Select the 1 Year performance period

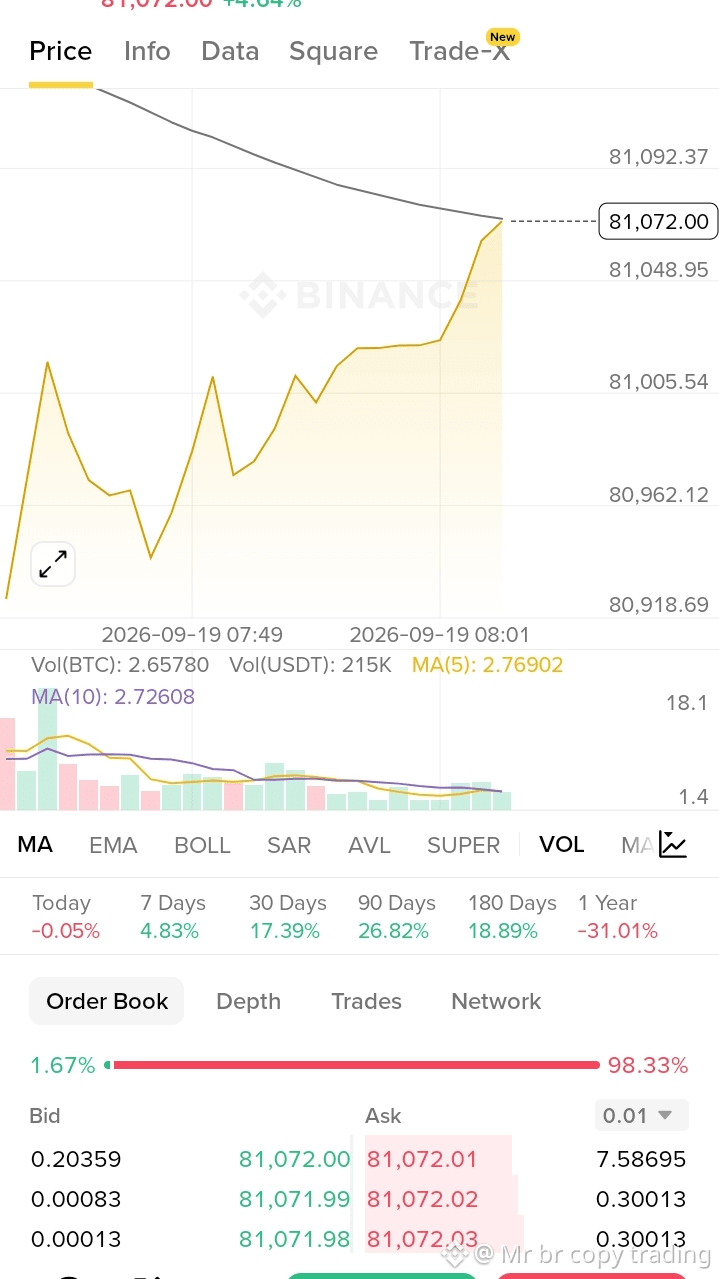click(x=617, y=917)
